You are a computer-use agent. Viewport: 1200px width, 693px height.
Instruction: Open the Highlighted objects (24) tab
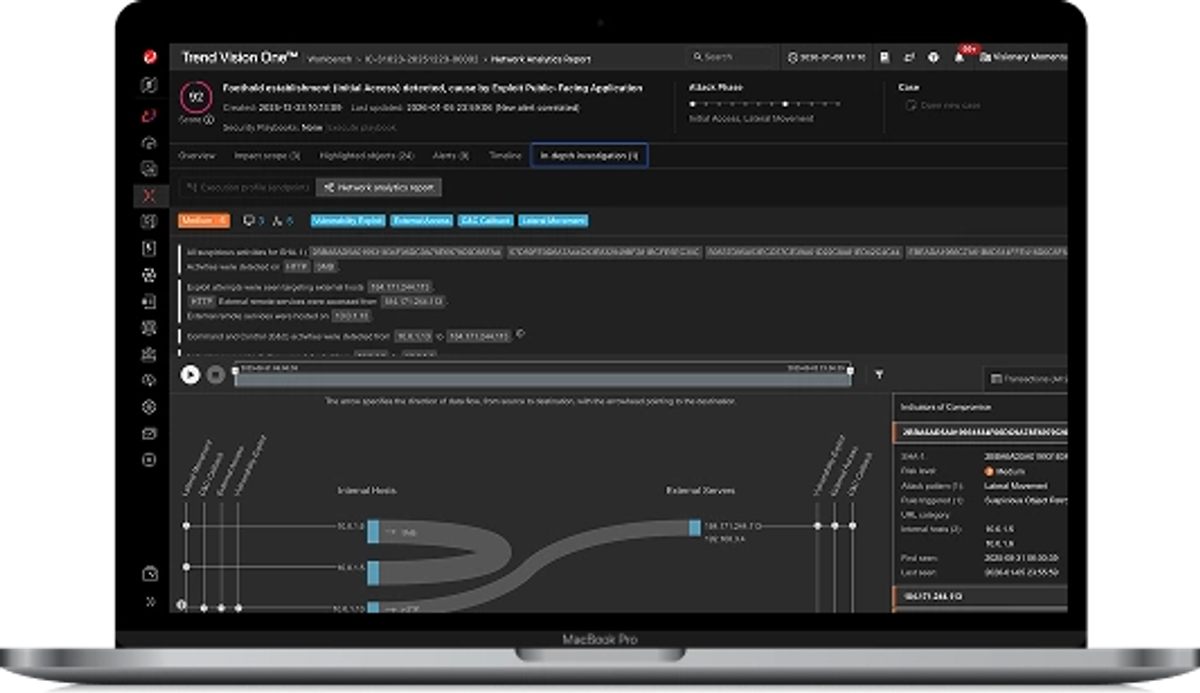[367, 156]
